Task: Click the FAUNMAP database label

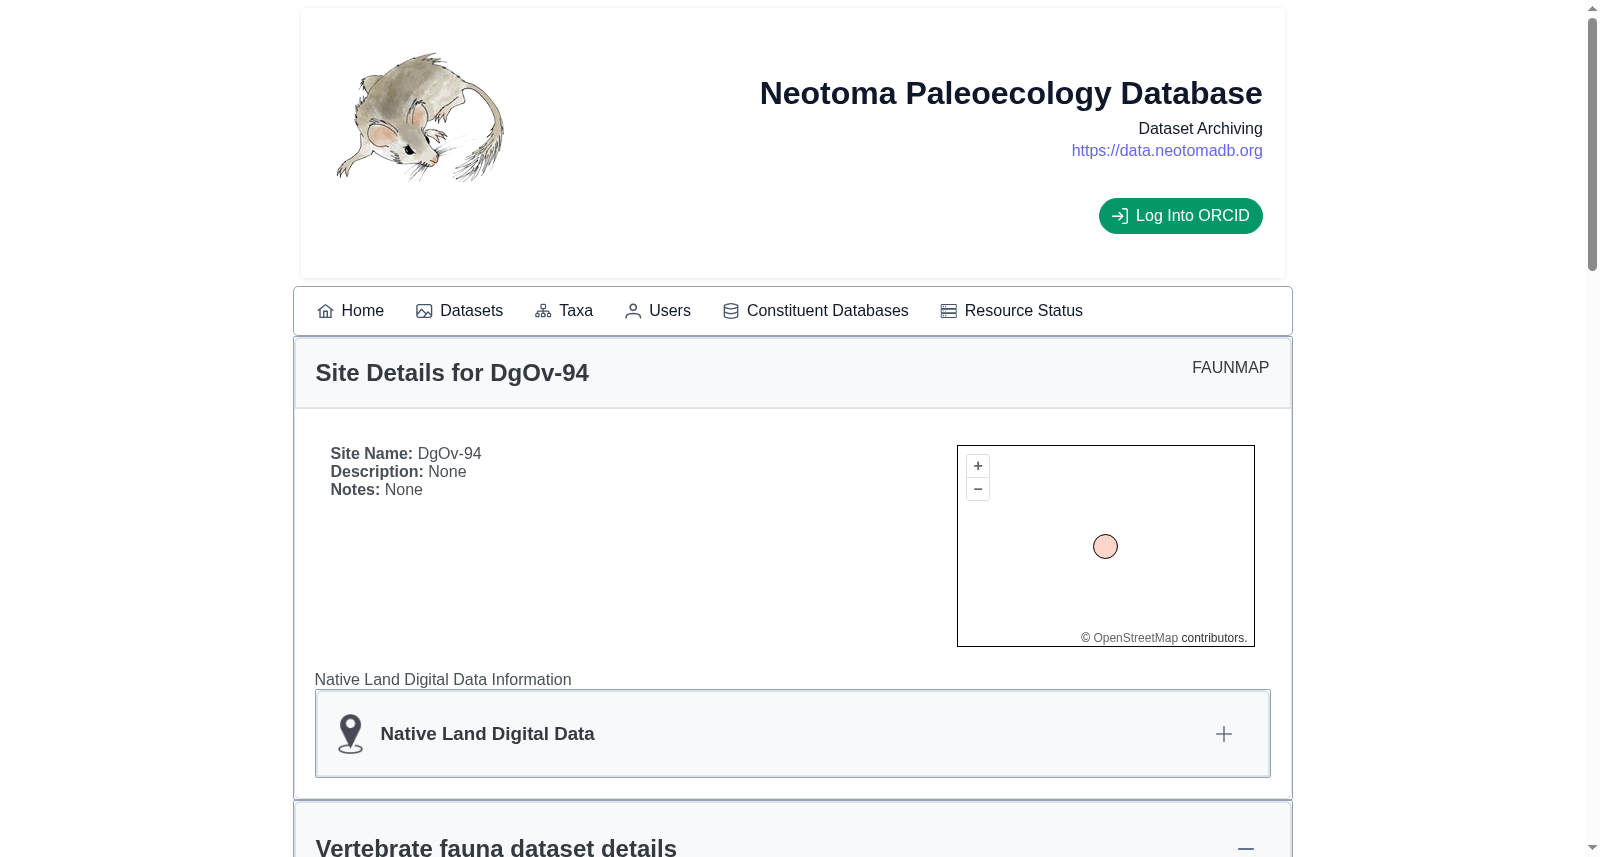Action: pos(1230,368)
